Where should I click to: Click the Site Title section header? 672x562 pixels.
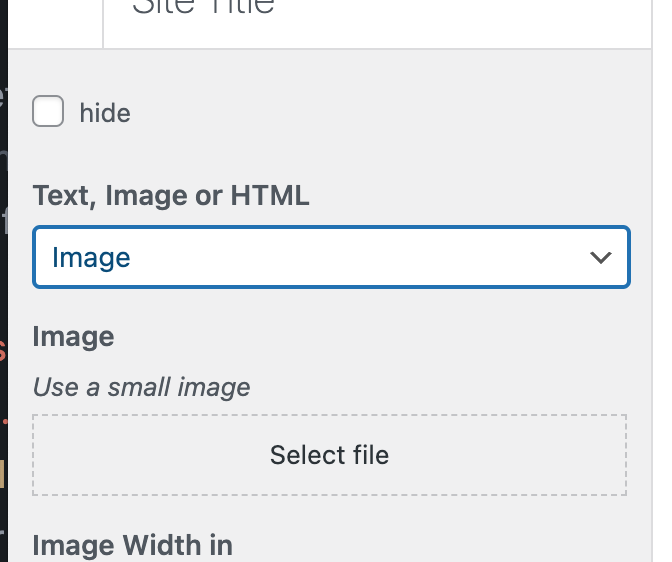pos(203,10)
